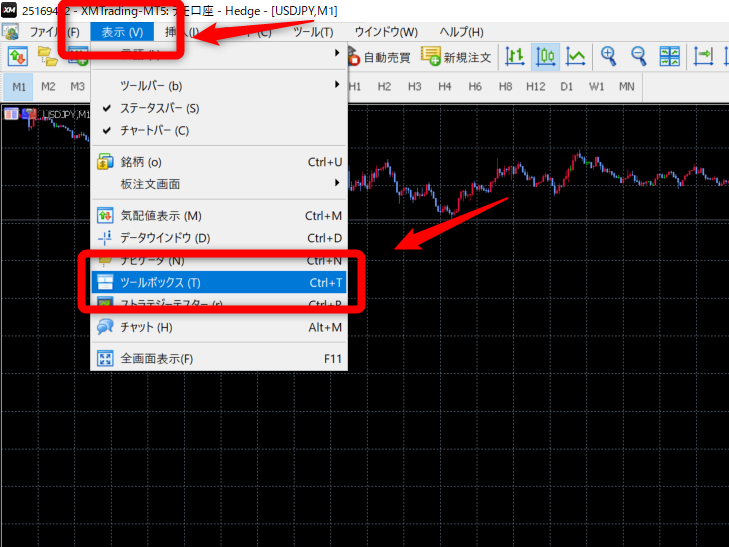This screenshot has height=547, width=729.
Task: Click 新規注文 new order button
Action: pos(456,57)
